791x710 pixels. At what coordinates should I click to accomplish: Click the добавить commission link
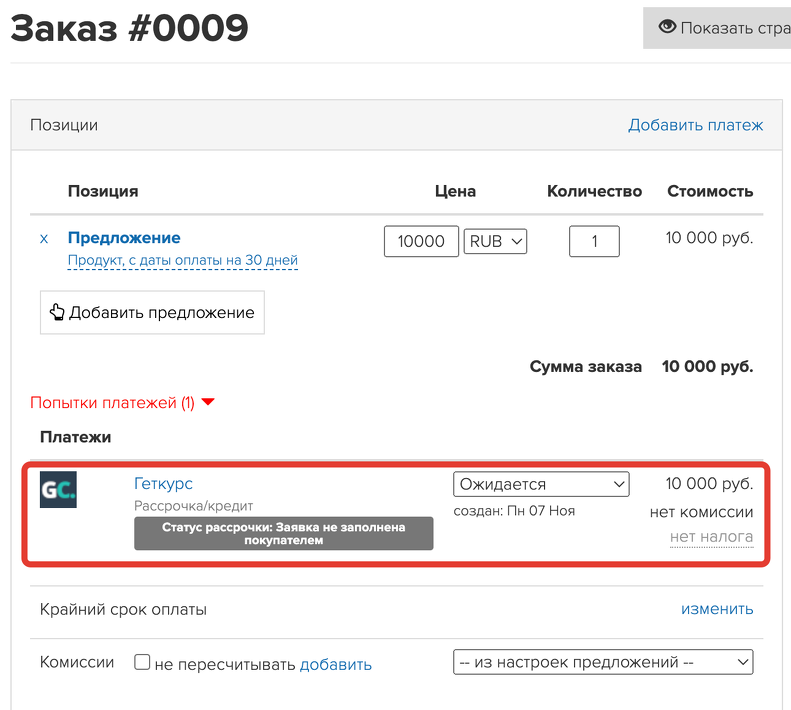pos(335,664)
